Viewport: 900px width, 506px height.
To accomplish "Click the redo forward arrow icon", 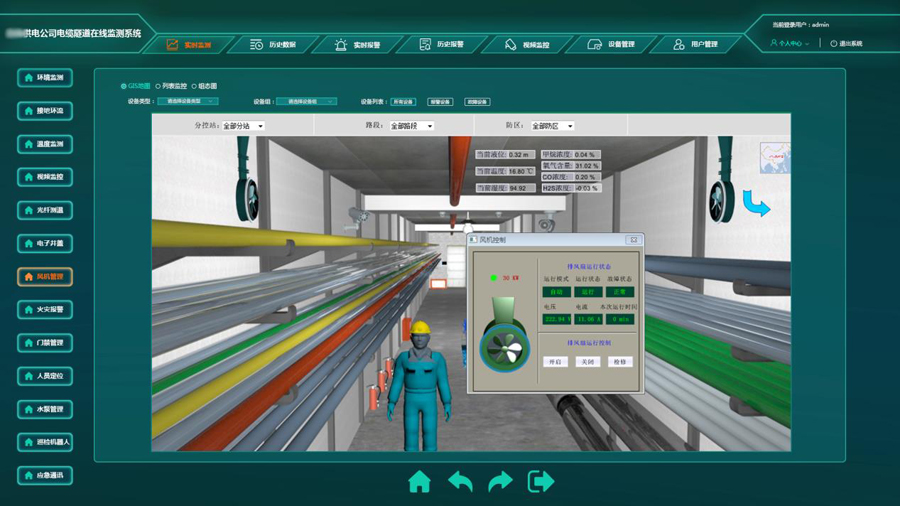I will (x=500, y=482).
